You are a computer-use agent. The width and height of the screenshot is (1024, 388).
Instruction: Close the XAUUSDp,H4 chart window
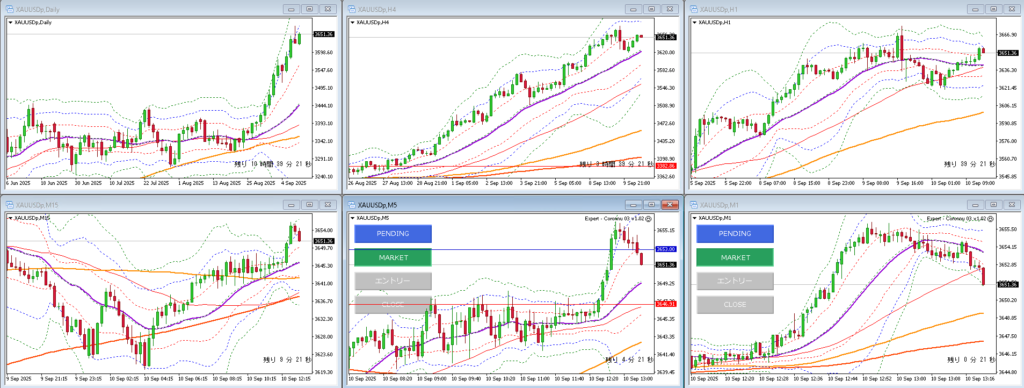point(670,9)
